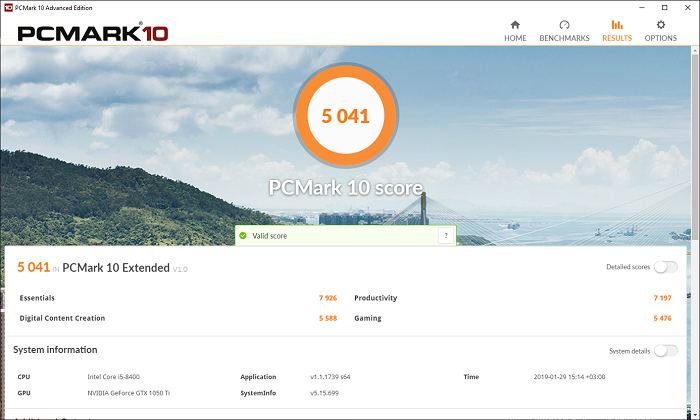The height and width of the screenshot is (420, 700).
Task: Click the scrollbar up arrow
Action: [694, 50]
